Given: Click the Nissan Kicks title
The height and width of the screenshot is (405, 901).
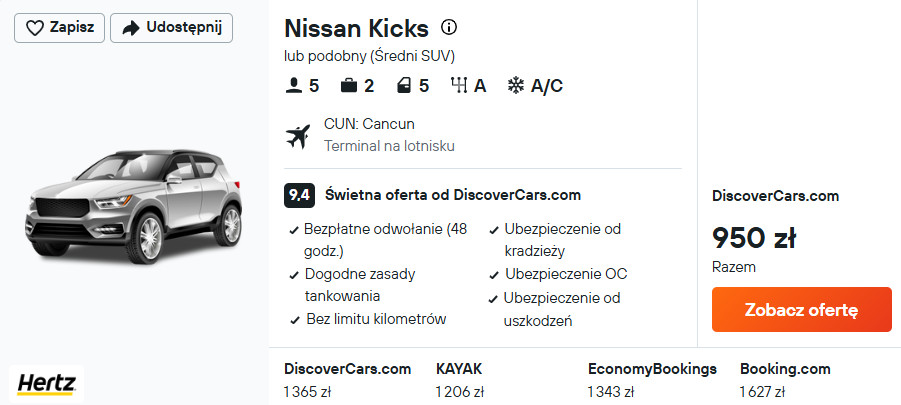Looking at the screenshot, I should pyautogui.click(x=356, y=28).
